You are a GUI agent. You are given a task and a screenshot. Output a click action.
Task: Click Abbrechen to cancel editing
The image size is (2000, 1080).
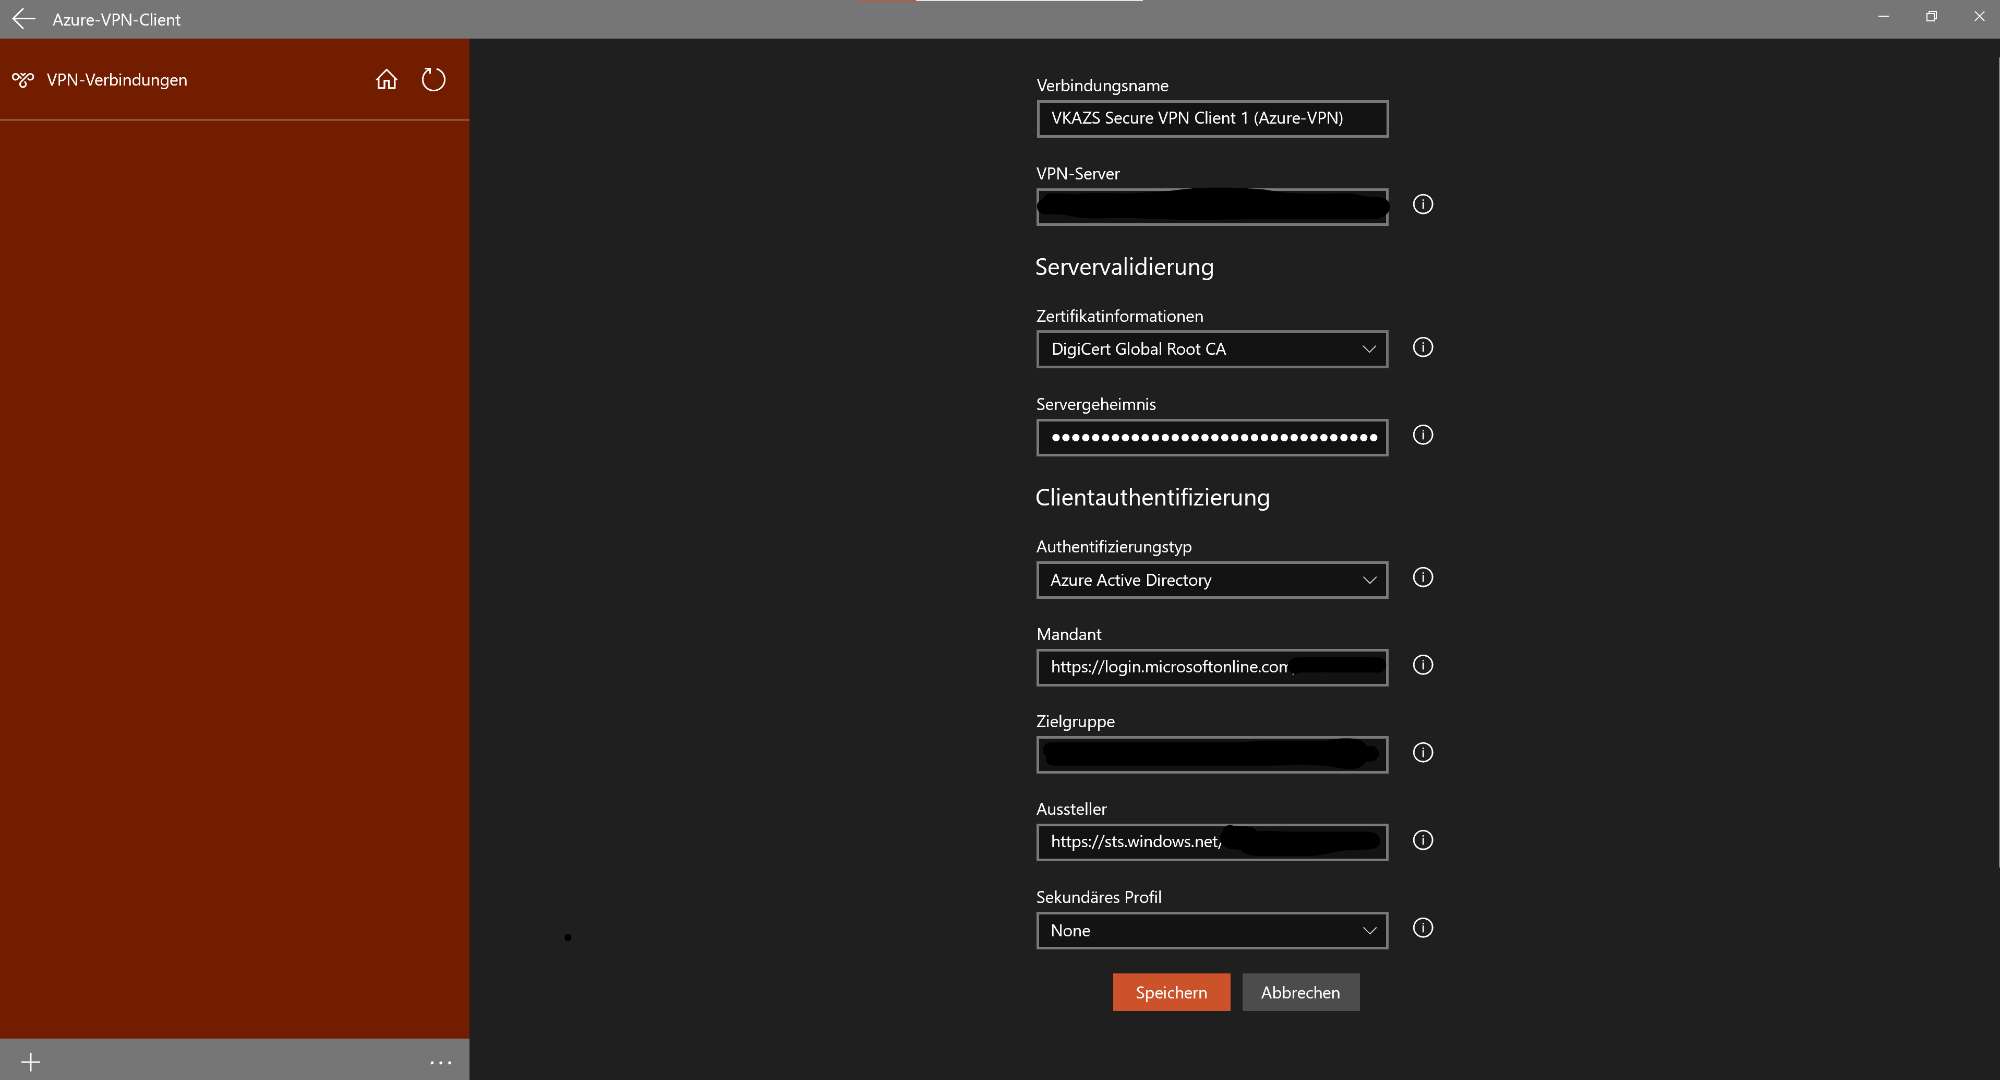(x=1300, y=992)
